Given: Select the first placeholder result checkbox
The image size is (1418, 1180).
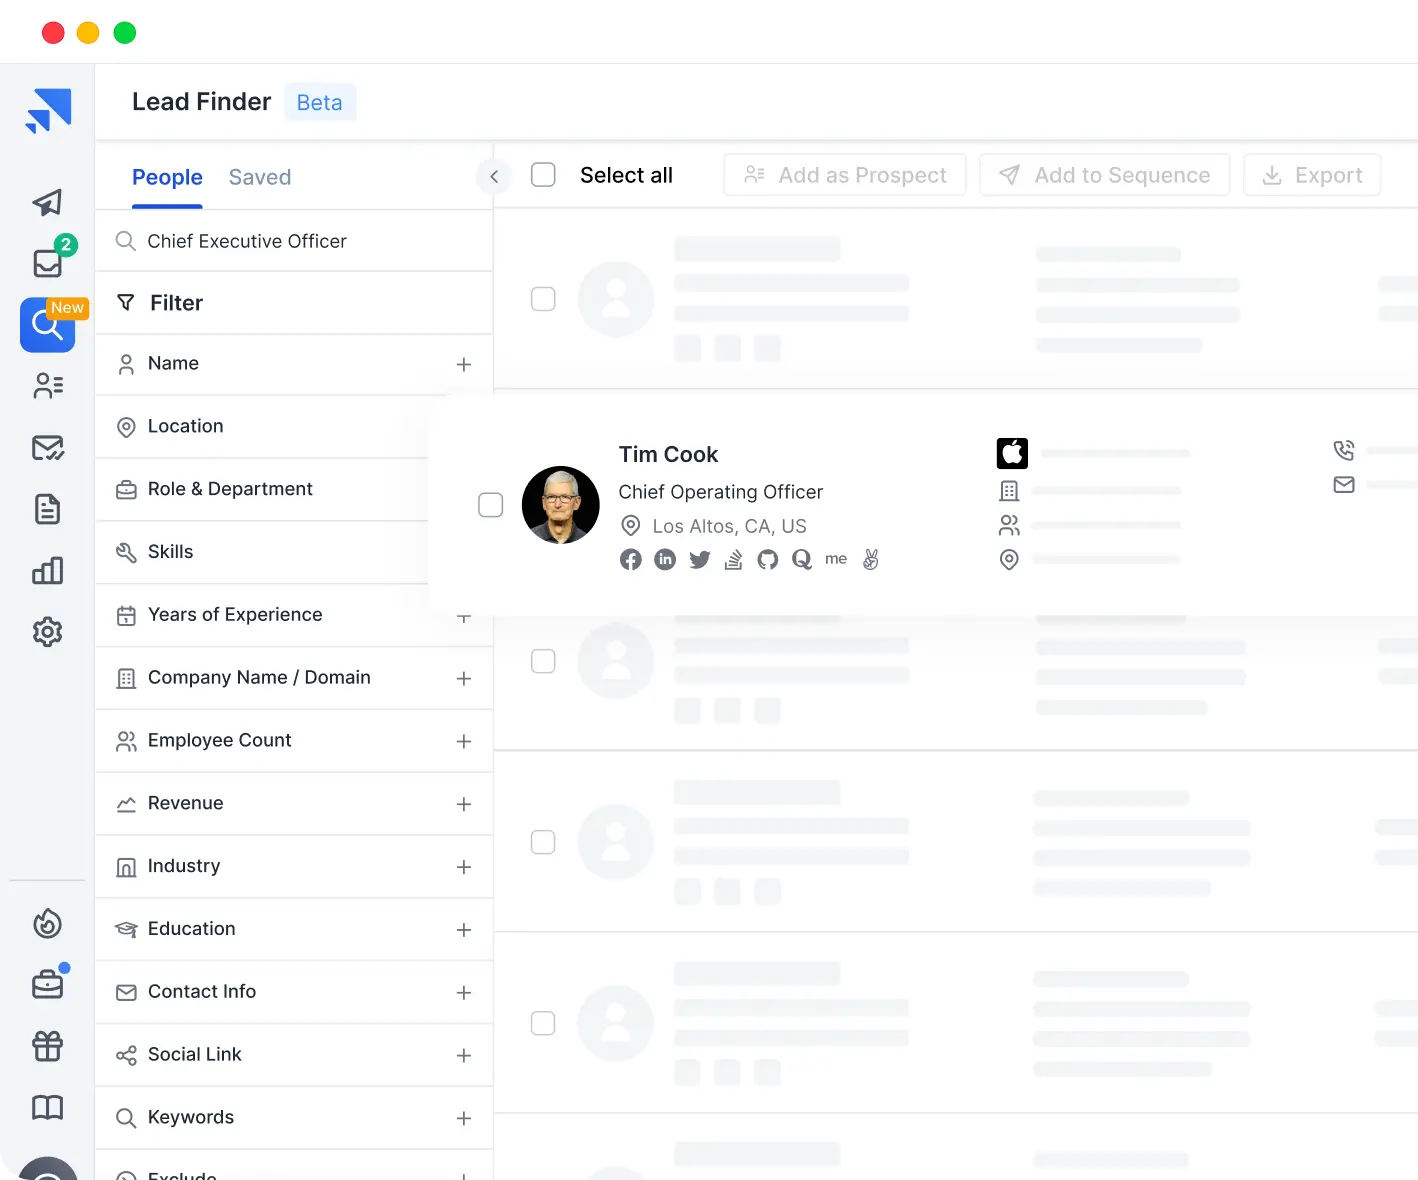Looking at the screenshot, I should (543, 299).
